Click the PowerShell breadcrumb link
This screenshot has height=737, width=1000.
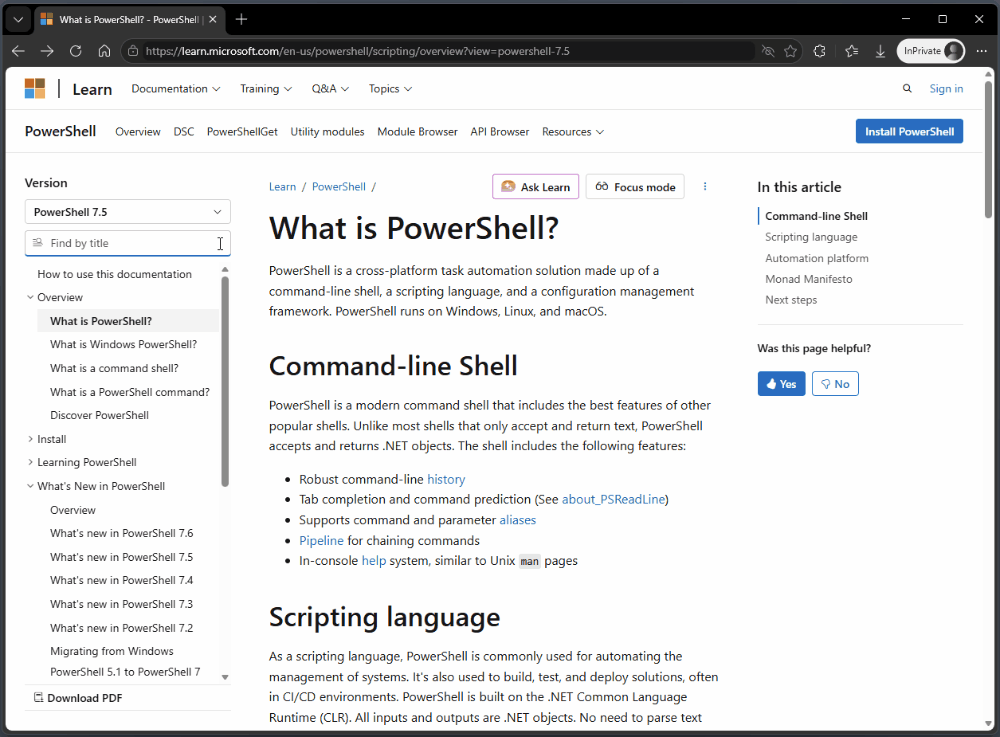tap(339, 187)
